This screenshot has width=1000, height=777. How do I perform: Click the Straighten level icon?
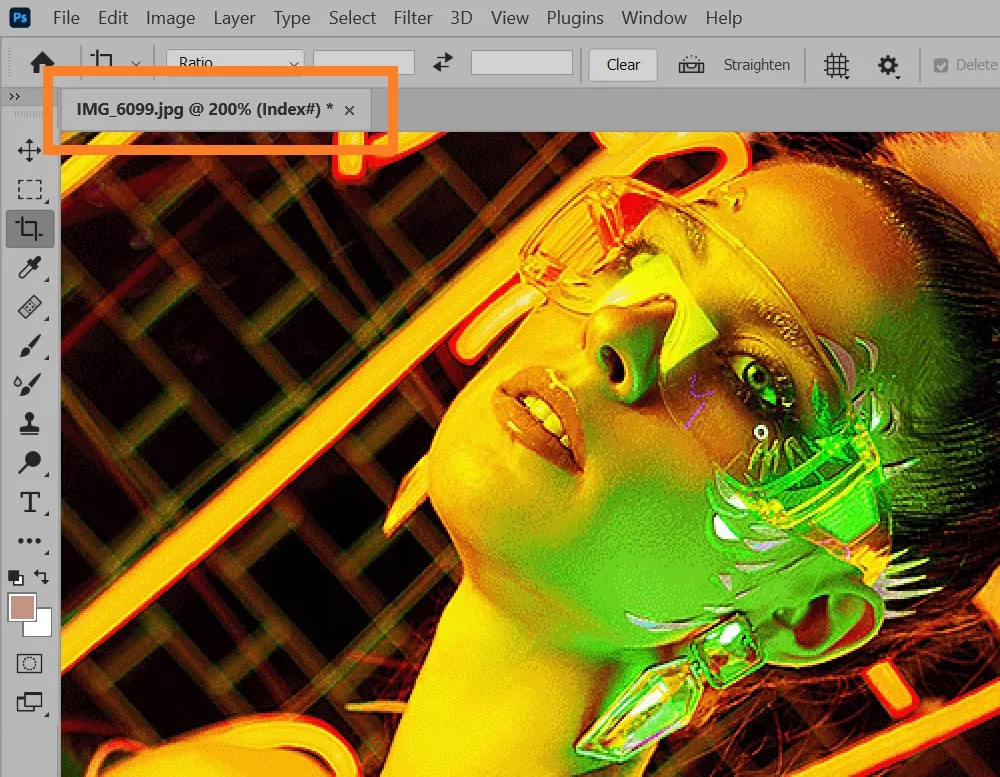[x=691, y=64]
